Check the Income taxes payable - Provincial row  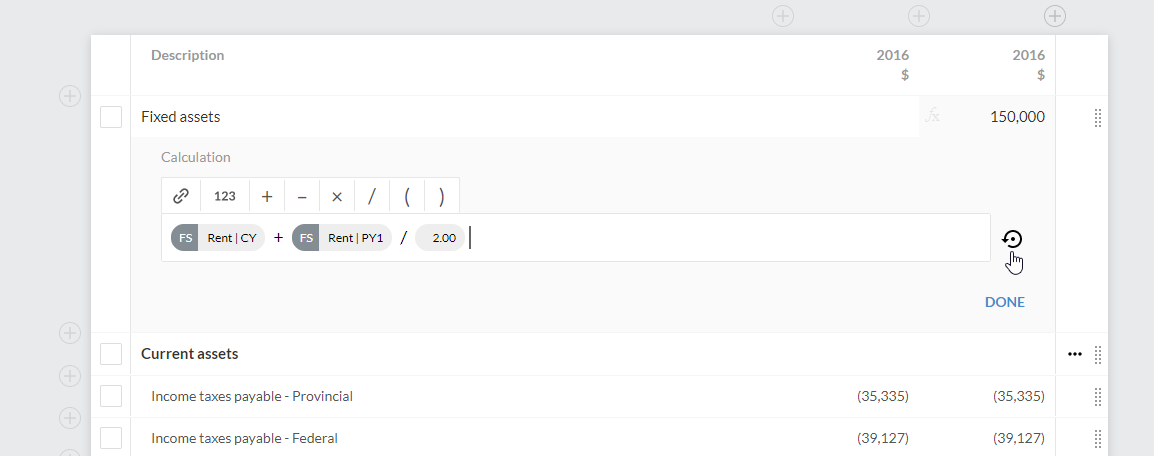(111, 396)
